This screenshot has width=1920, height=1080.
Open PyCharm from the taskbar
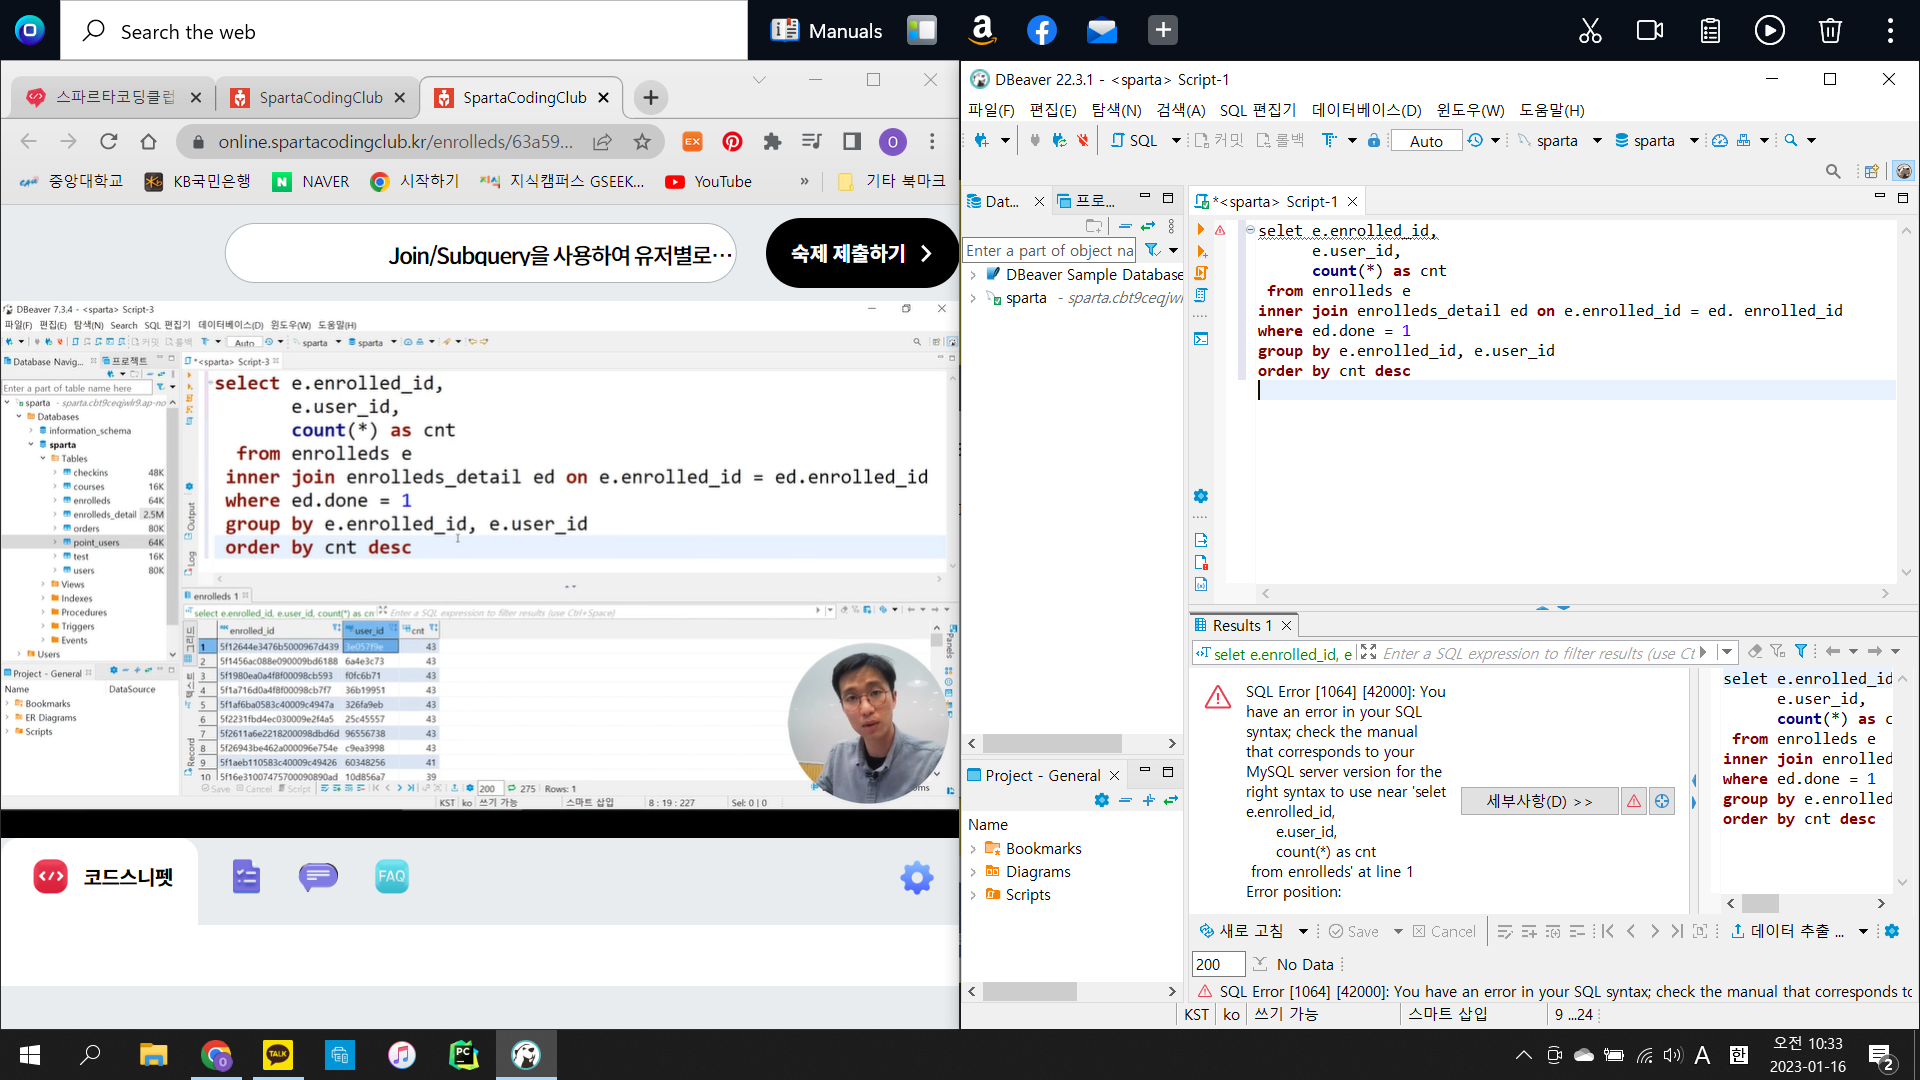click(x=463, y=1055)
